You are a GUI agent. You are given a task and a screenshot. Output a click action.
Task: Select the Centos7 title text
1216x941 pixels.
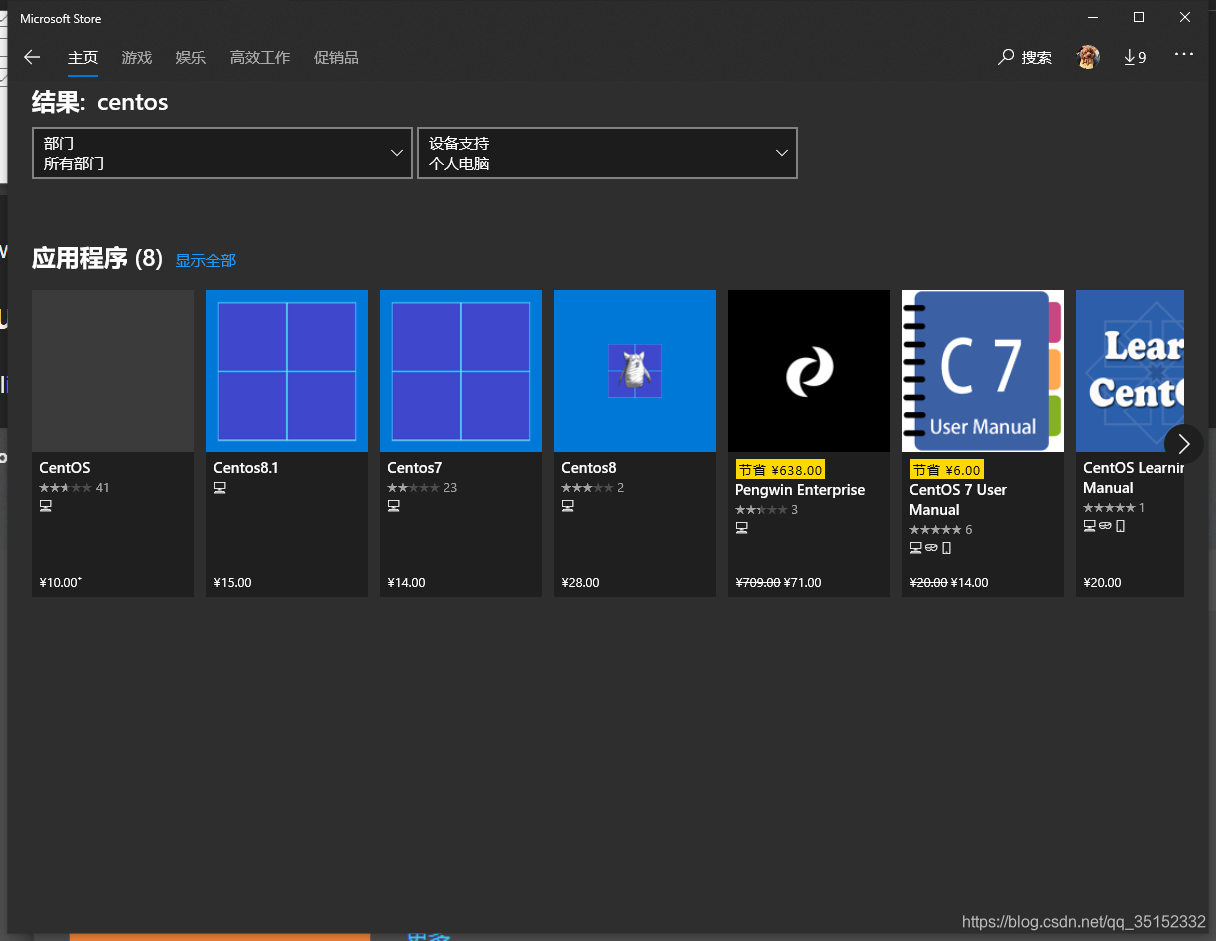pyautogui.click(x=414, y=468)
